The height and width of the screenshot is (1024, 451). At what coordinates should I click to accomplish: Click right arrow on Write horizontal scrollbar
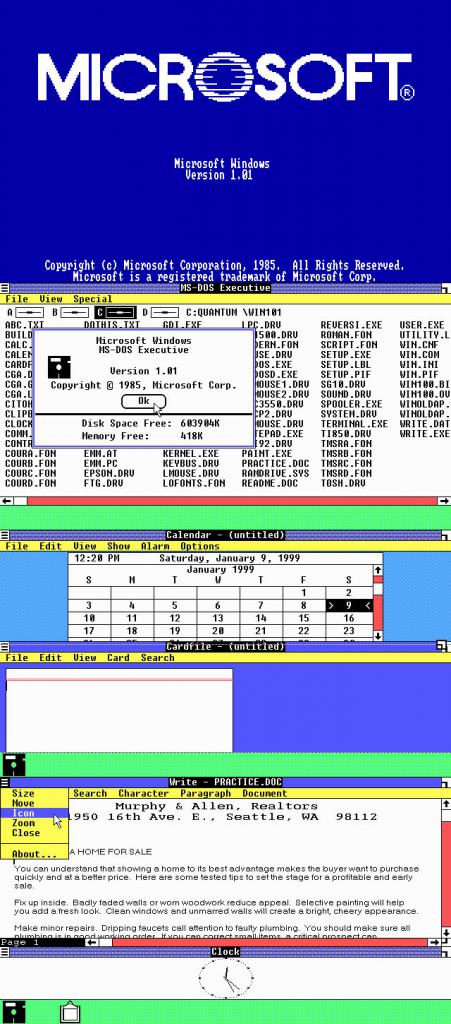(x=433, y=942)
